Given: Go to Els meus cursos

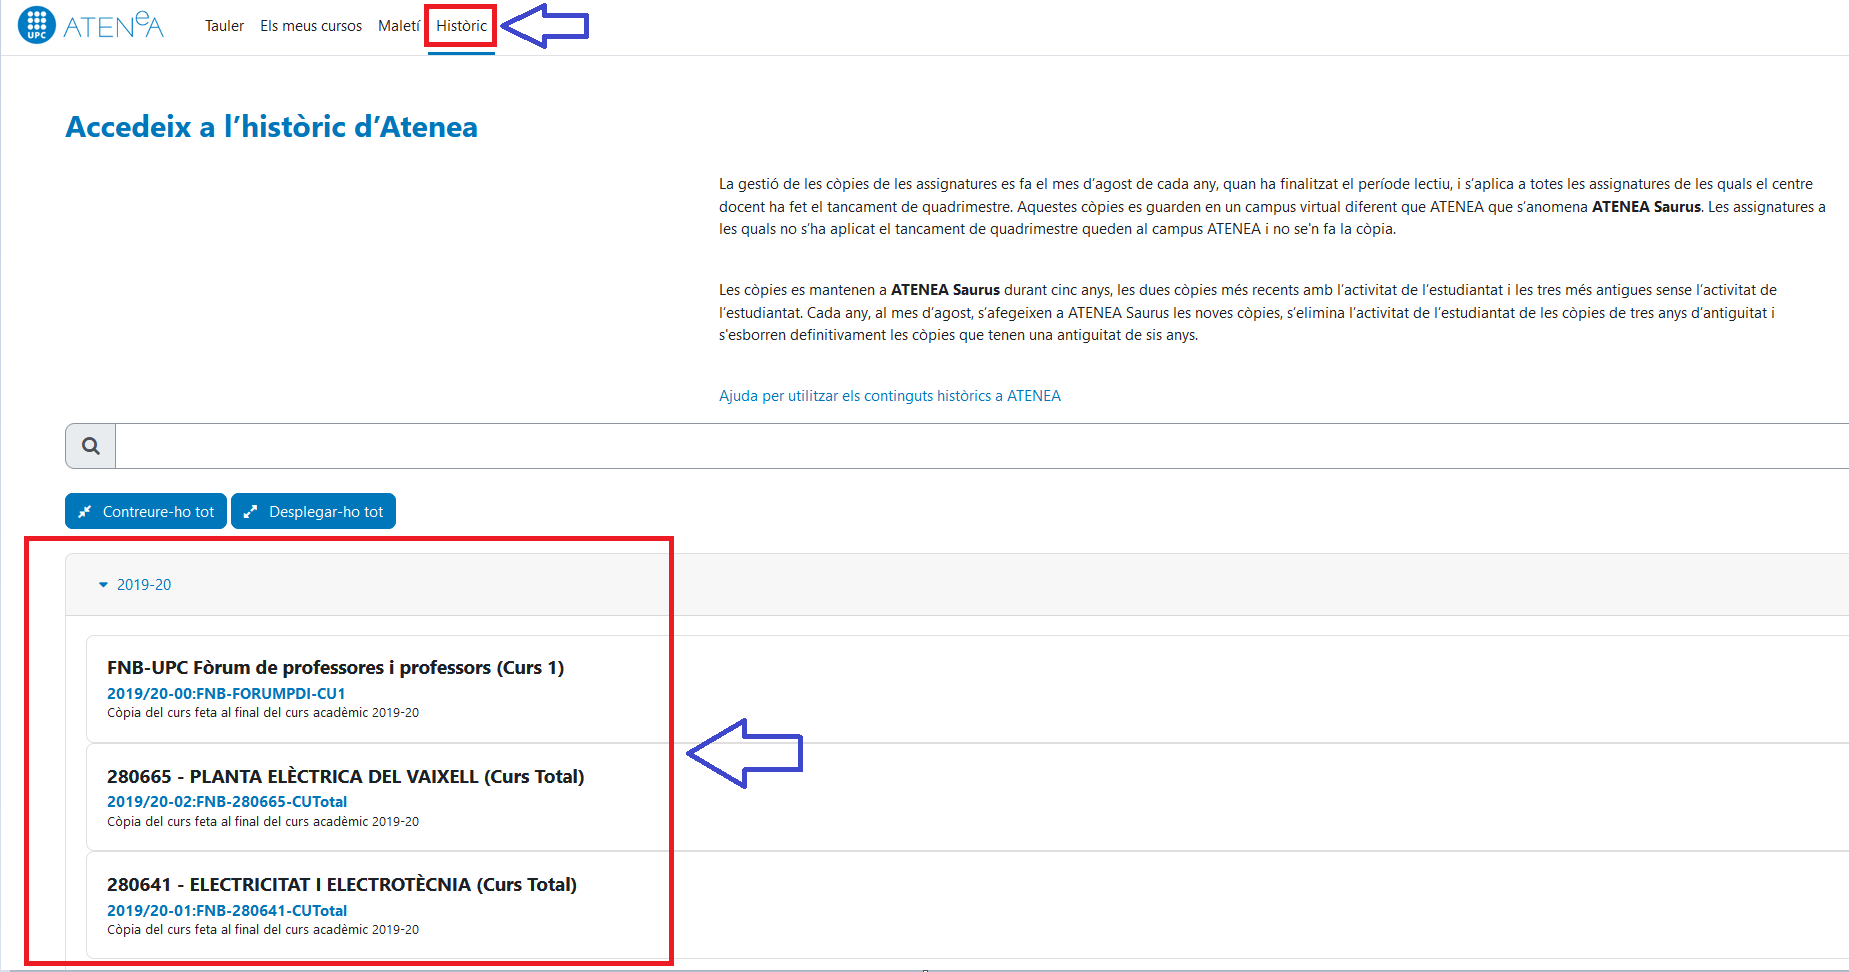Looking at the screenshot, I should tap(311, 26).
